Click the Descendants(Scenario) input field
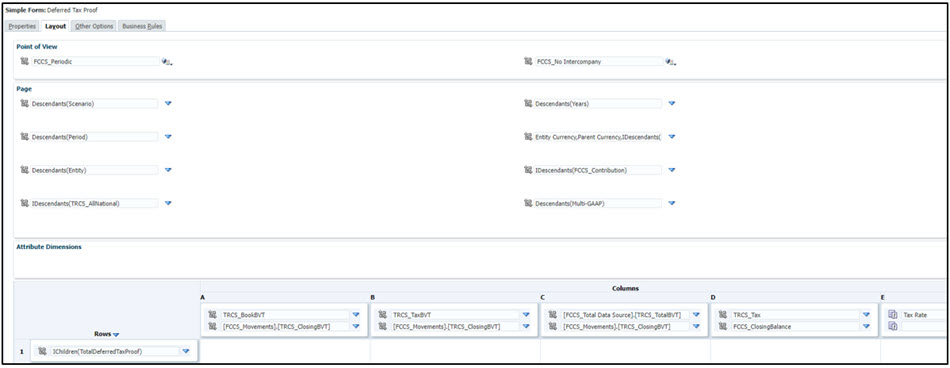This screenshot has width=950, height=368. point(95,104)
